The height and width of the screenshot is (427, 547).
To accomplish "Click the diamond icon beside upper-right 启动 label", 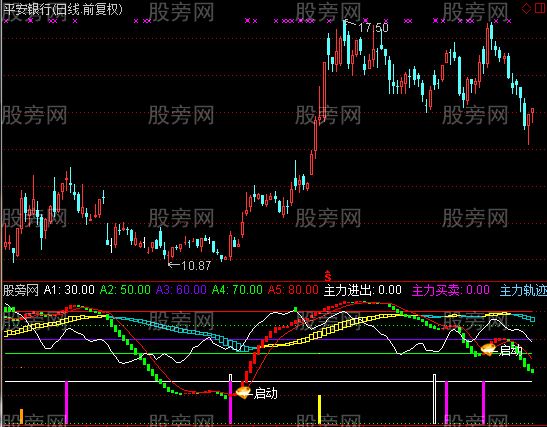I will pos(488,349).
